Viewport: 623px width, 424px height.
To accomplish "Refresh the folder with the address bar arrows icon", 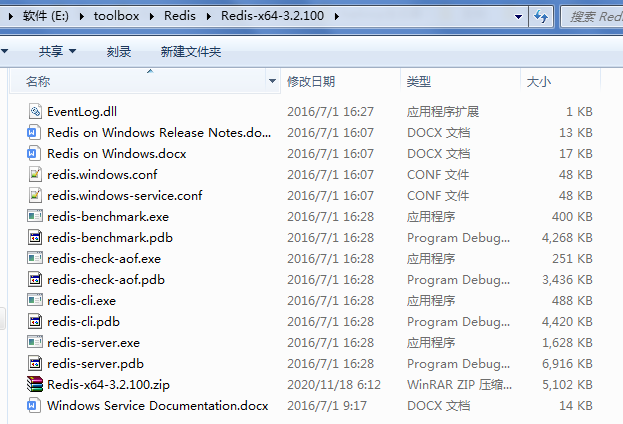I will pyautogui.click(x=541, y=16).
